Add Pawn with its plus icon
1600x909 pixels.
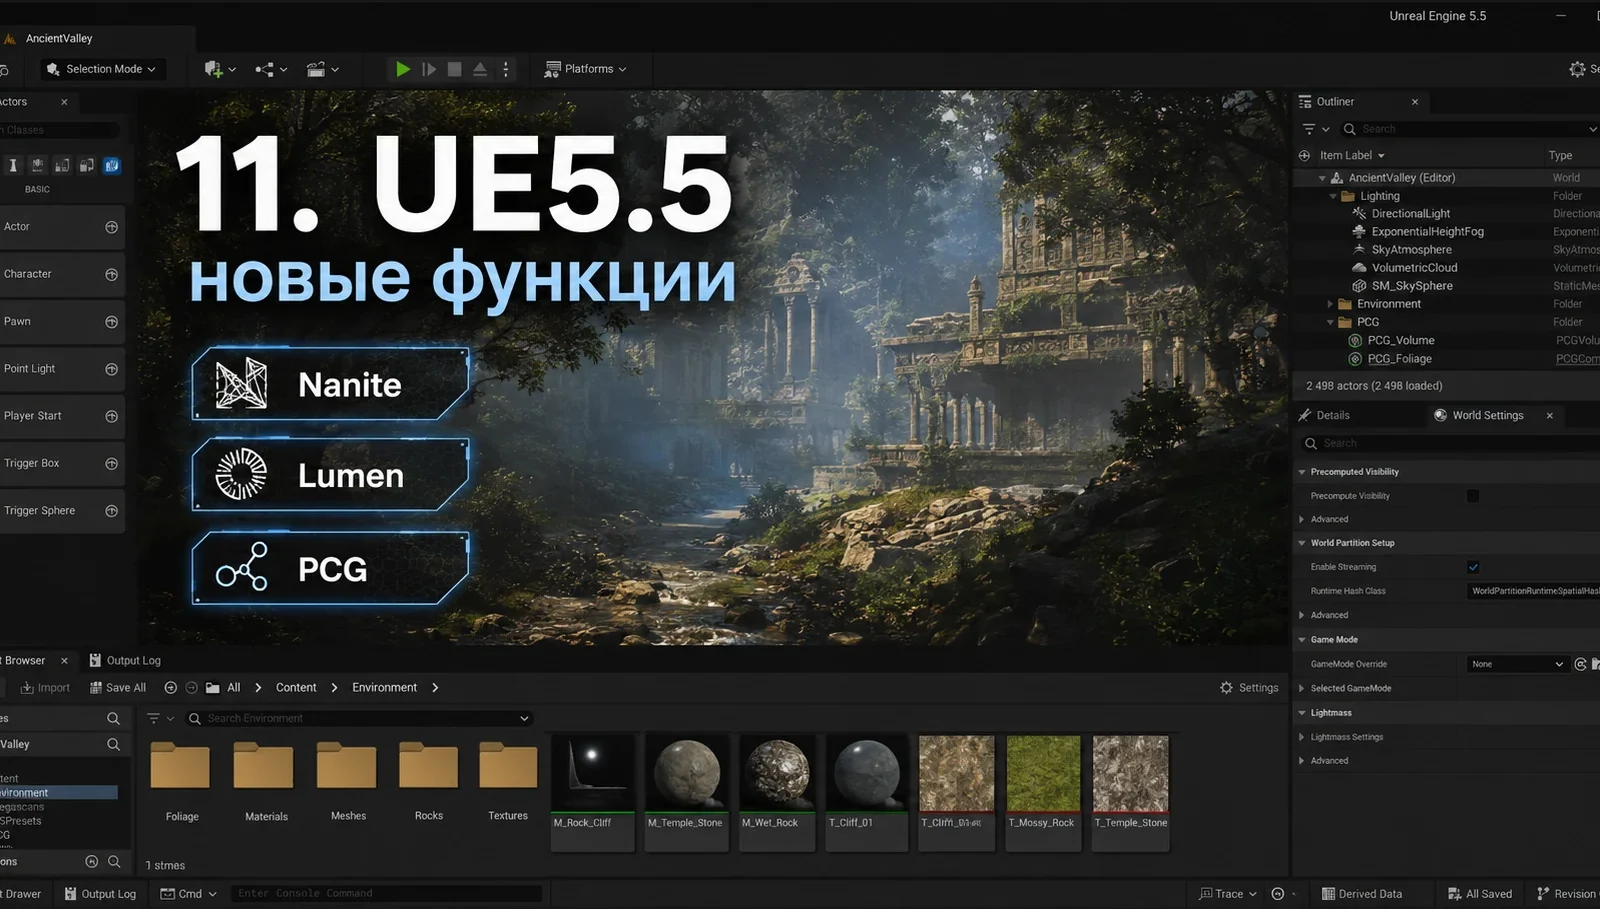tap(111, 322)
